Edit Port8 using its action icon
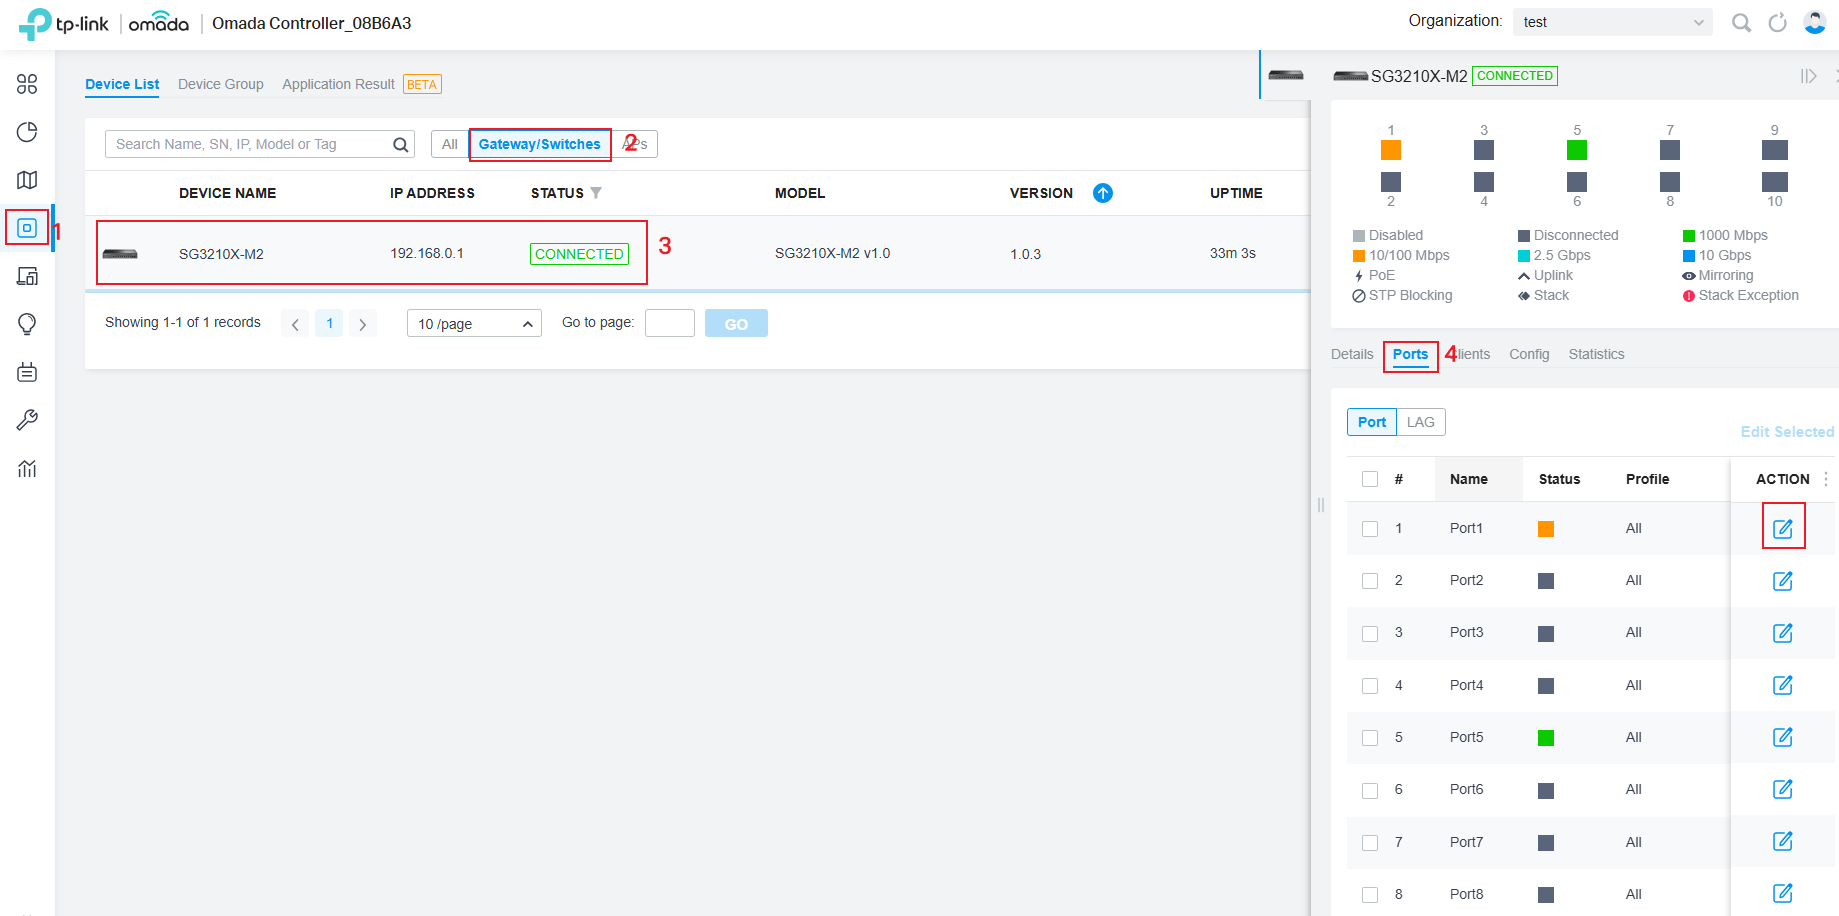The height and width of the screenshot is (916, 1839). tap(1783, 893)
